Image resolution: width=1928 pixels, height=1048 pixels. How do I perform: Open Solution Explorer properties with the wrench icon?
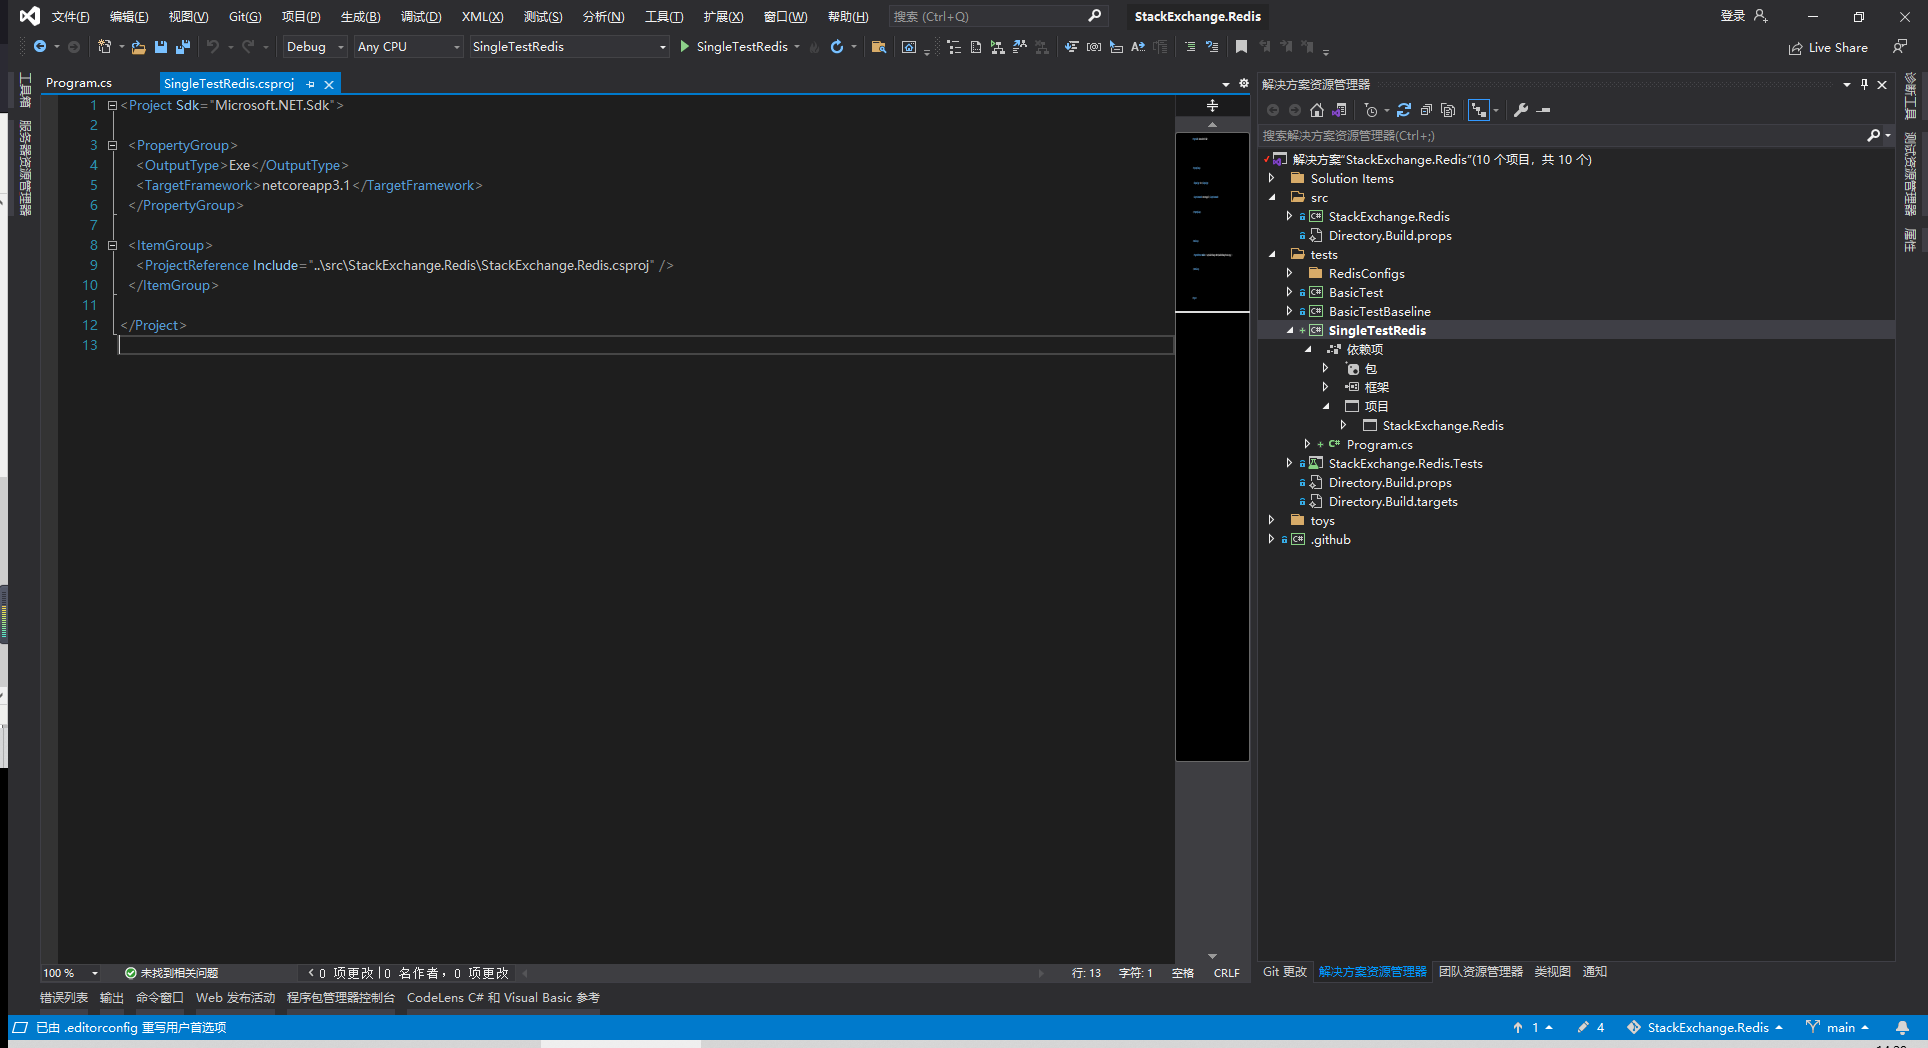coord(1521,110)
